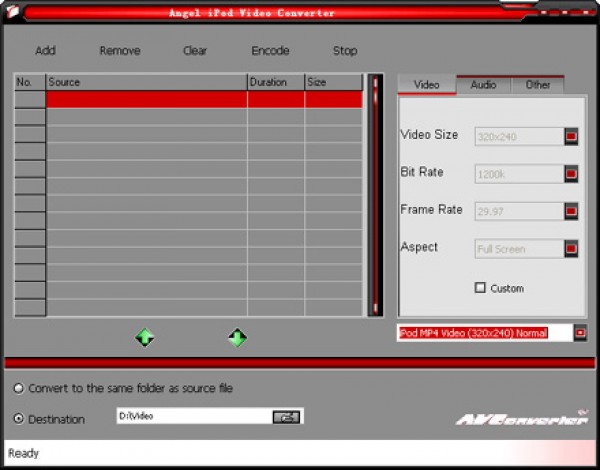Switch to the Other tab
This screenshot has width=600, height=470.
(538, 84)
